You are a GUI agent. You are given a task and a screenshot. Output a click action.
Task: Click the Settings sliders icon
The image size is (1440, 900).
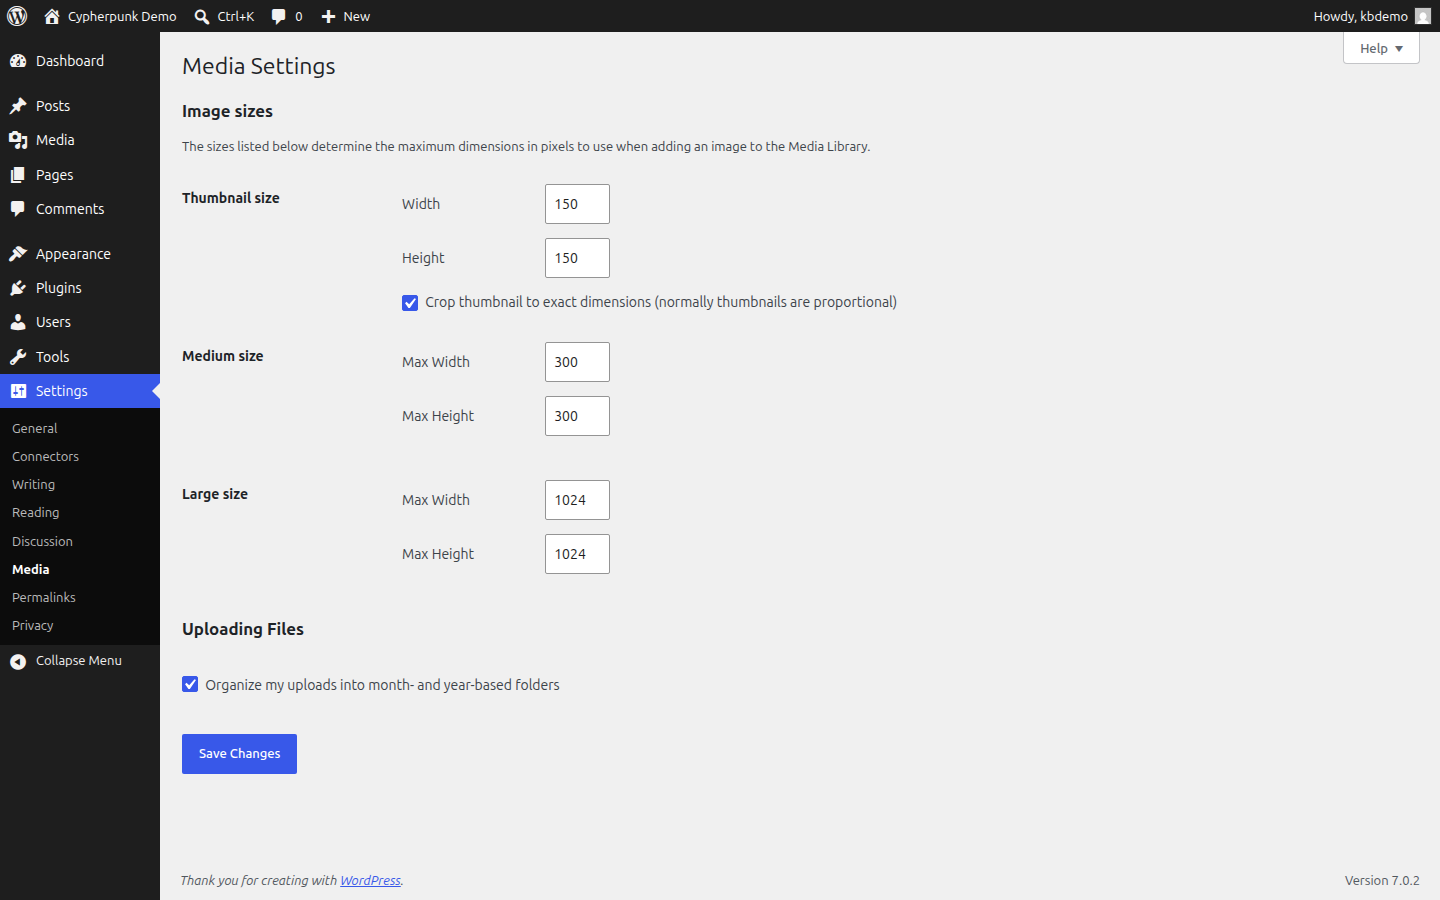(x=18, y=391)
